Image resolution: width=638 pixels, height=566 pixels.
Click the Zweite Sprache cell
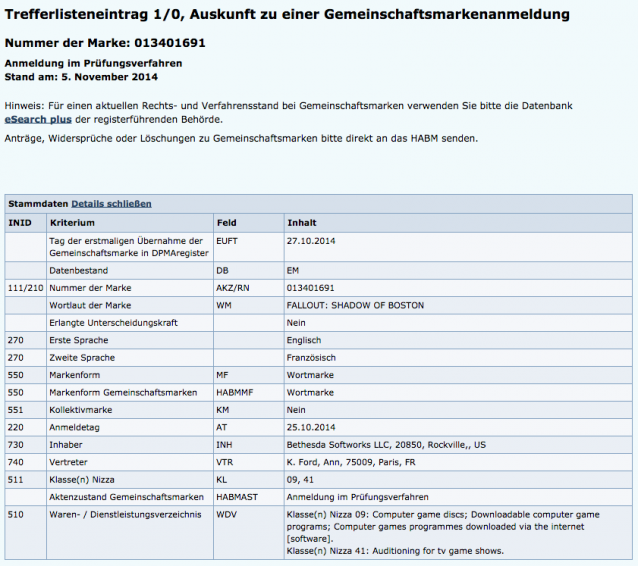coord(130,358)
